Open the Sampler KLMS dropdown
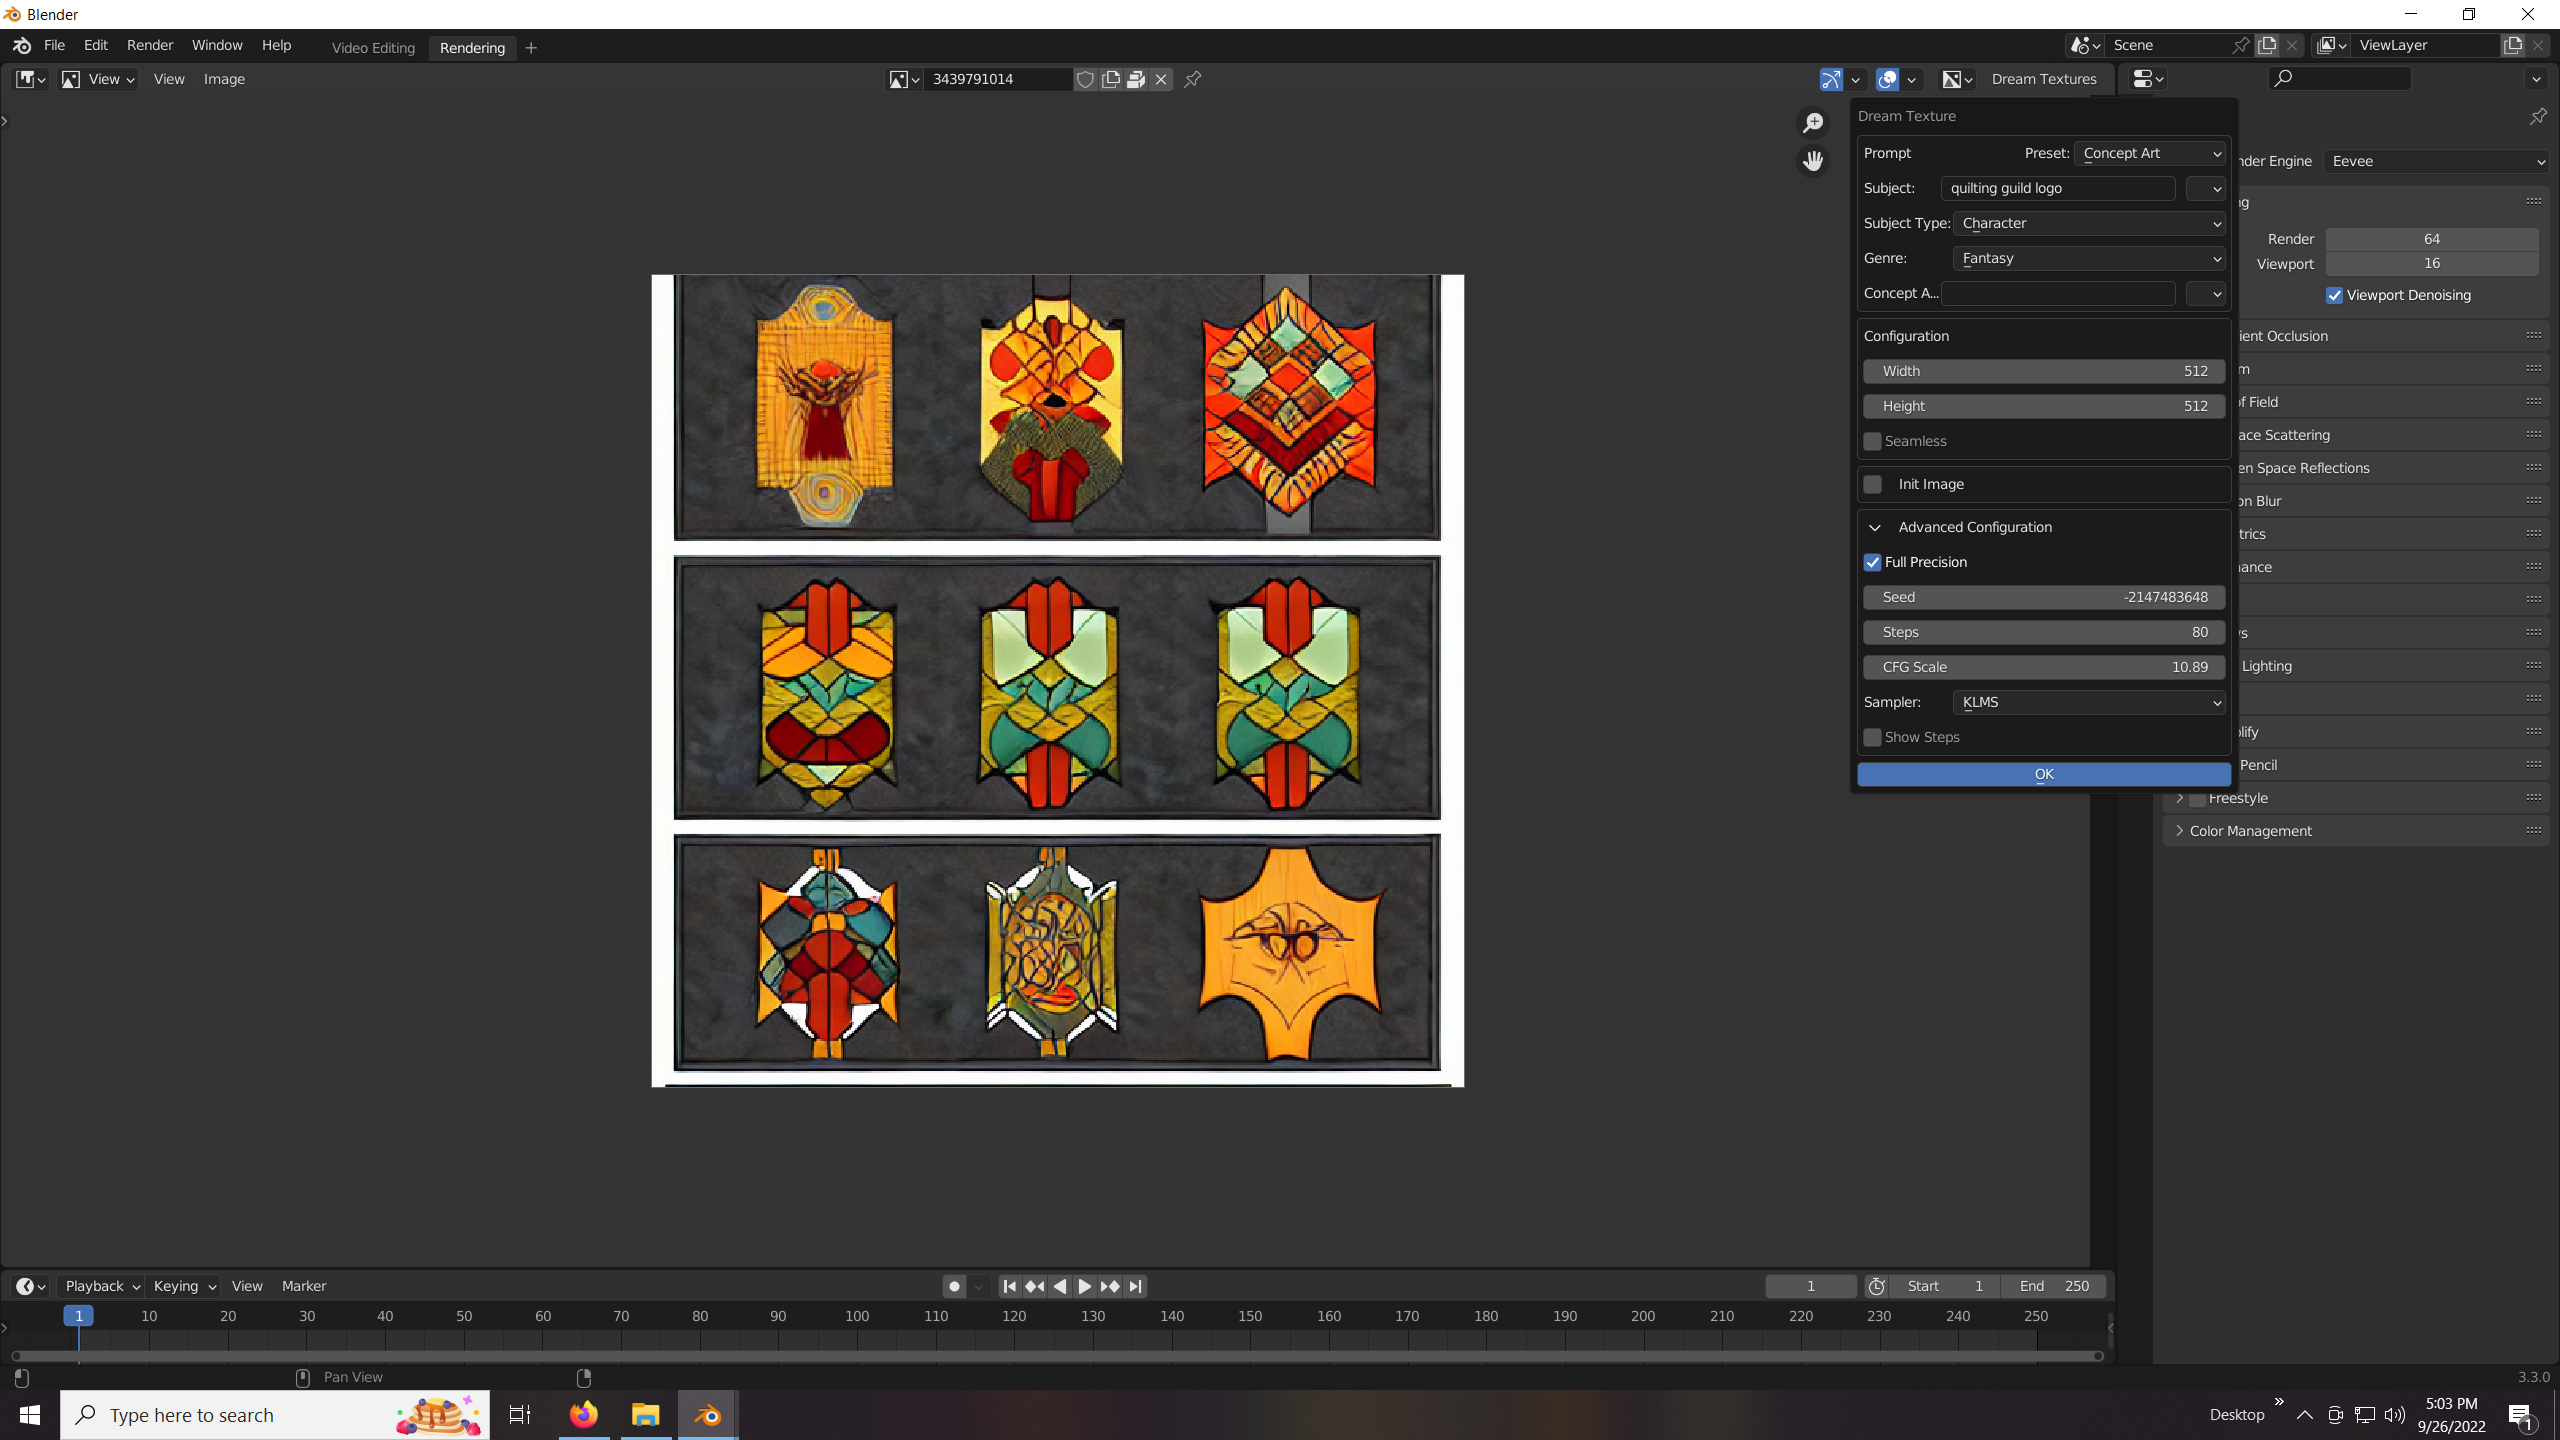 [x=2088, y=702]
